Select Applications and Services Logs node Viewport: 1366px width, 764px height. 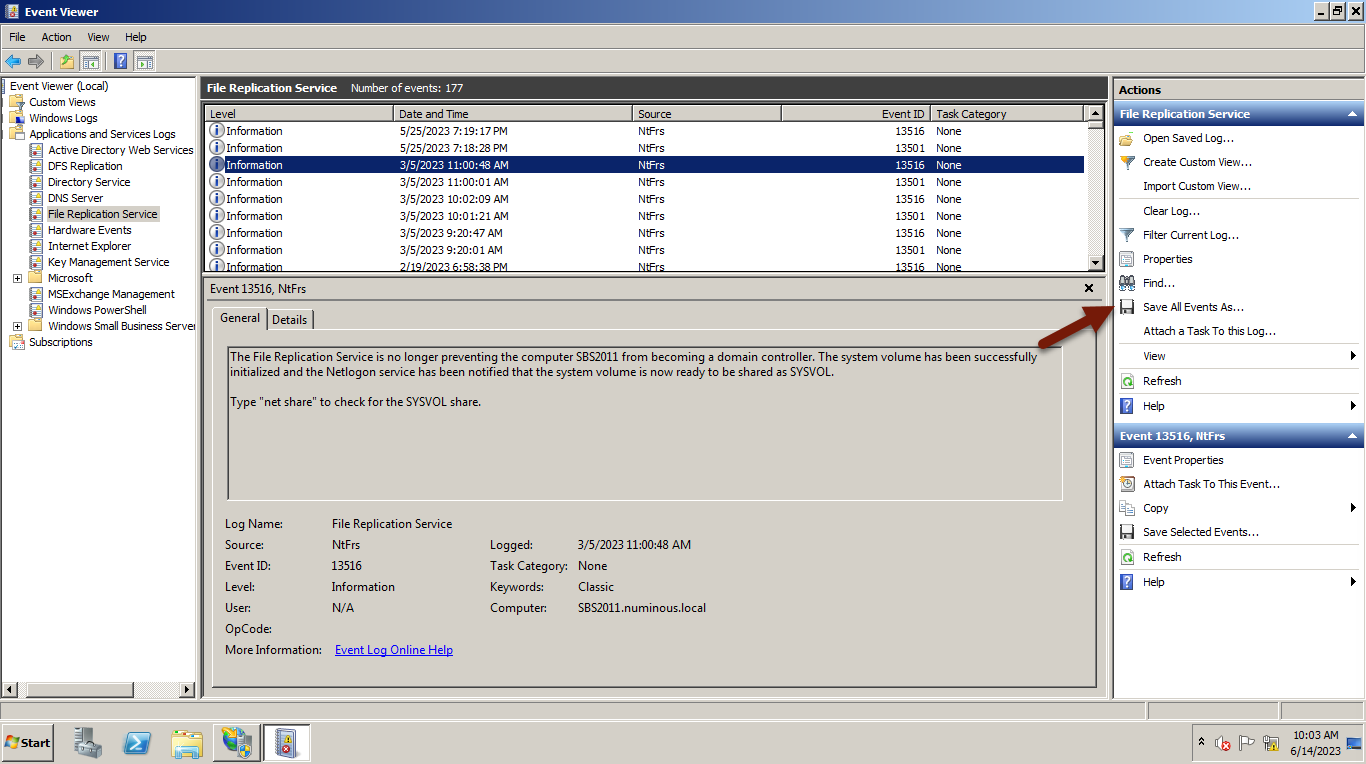(x=102, y=134)
